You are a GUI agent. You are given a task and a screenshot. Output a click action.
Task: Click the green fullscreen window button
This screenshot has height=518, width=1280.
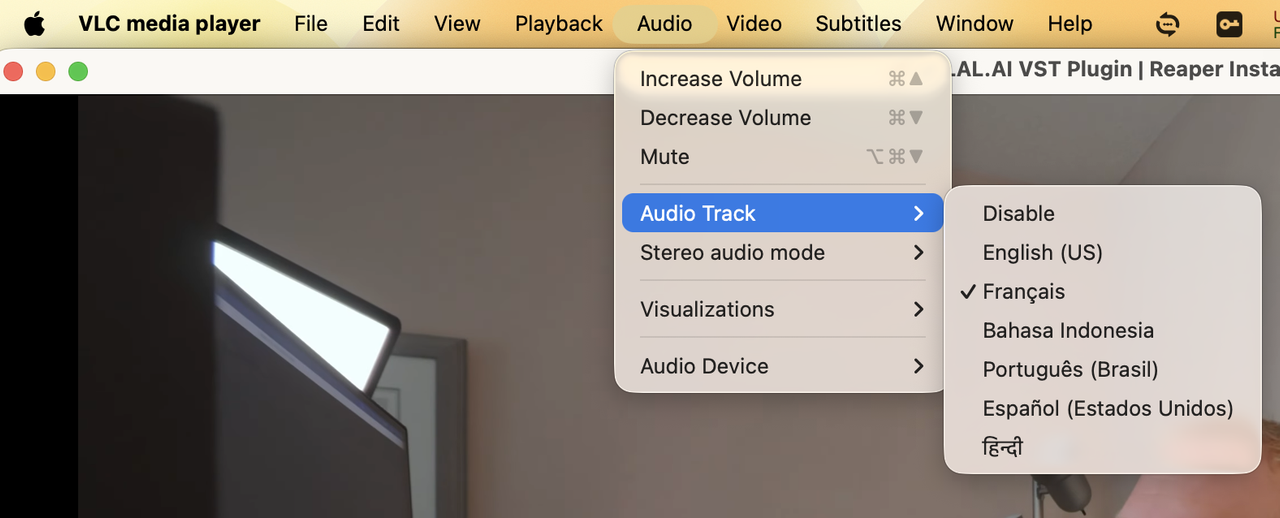(x=78, y=71)
